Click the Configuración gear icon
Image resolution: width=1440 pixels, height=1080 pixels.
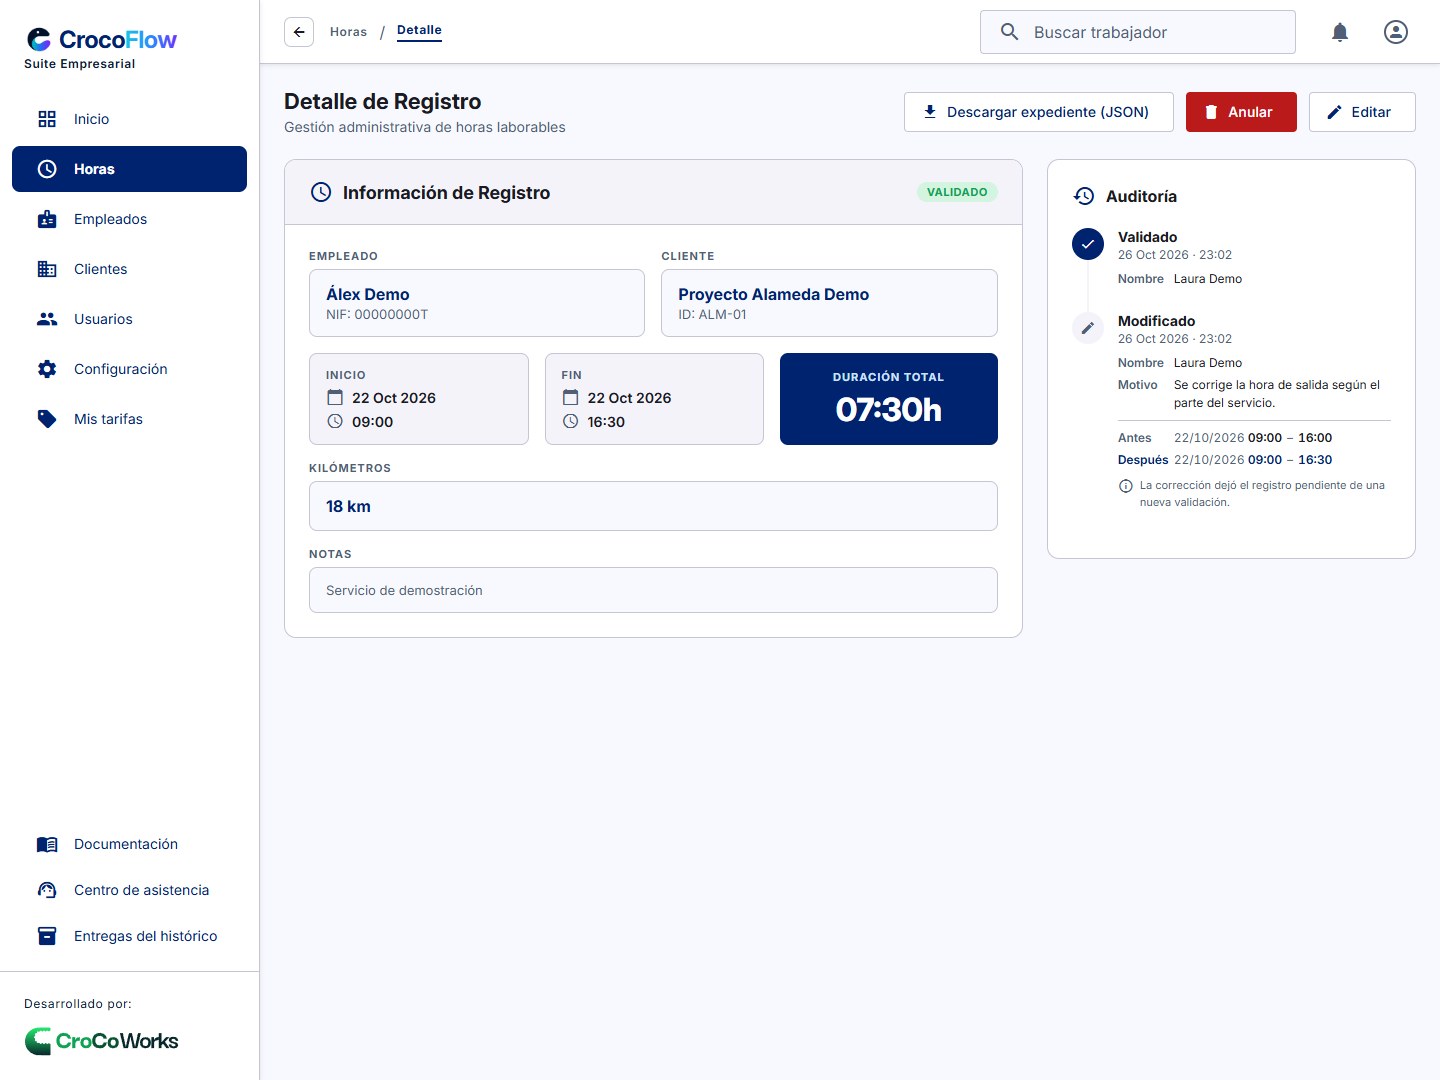click(x=47, y=369)
